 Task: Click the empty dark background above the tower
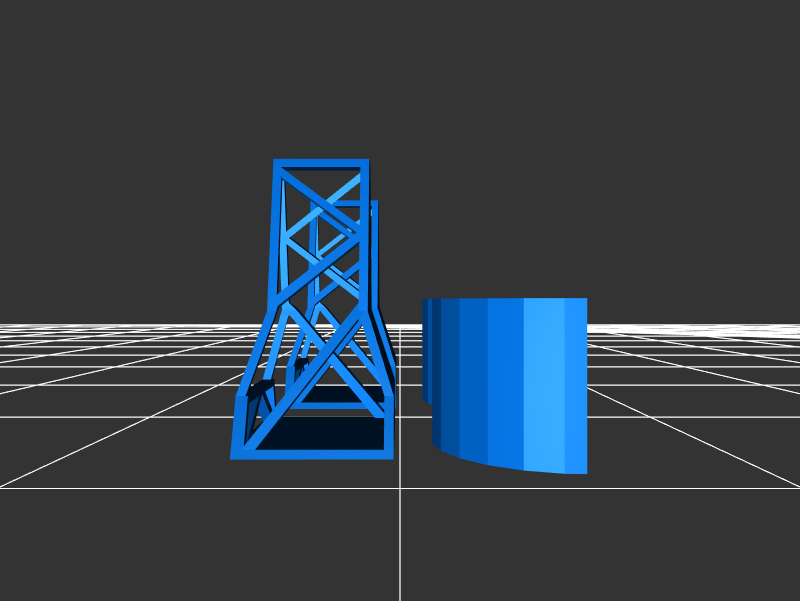tap(320, 80)
